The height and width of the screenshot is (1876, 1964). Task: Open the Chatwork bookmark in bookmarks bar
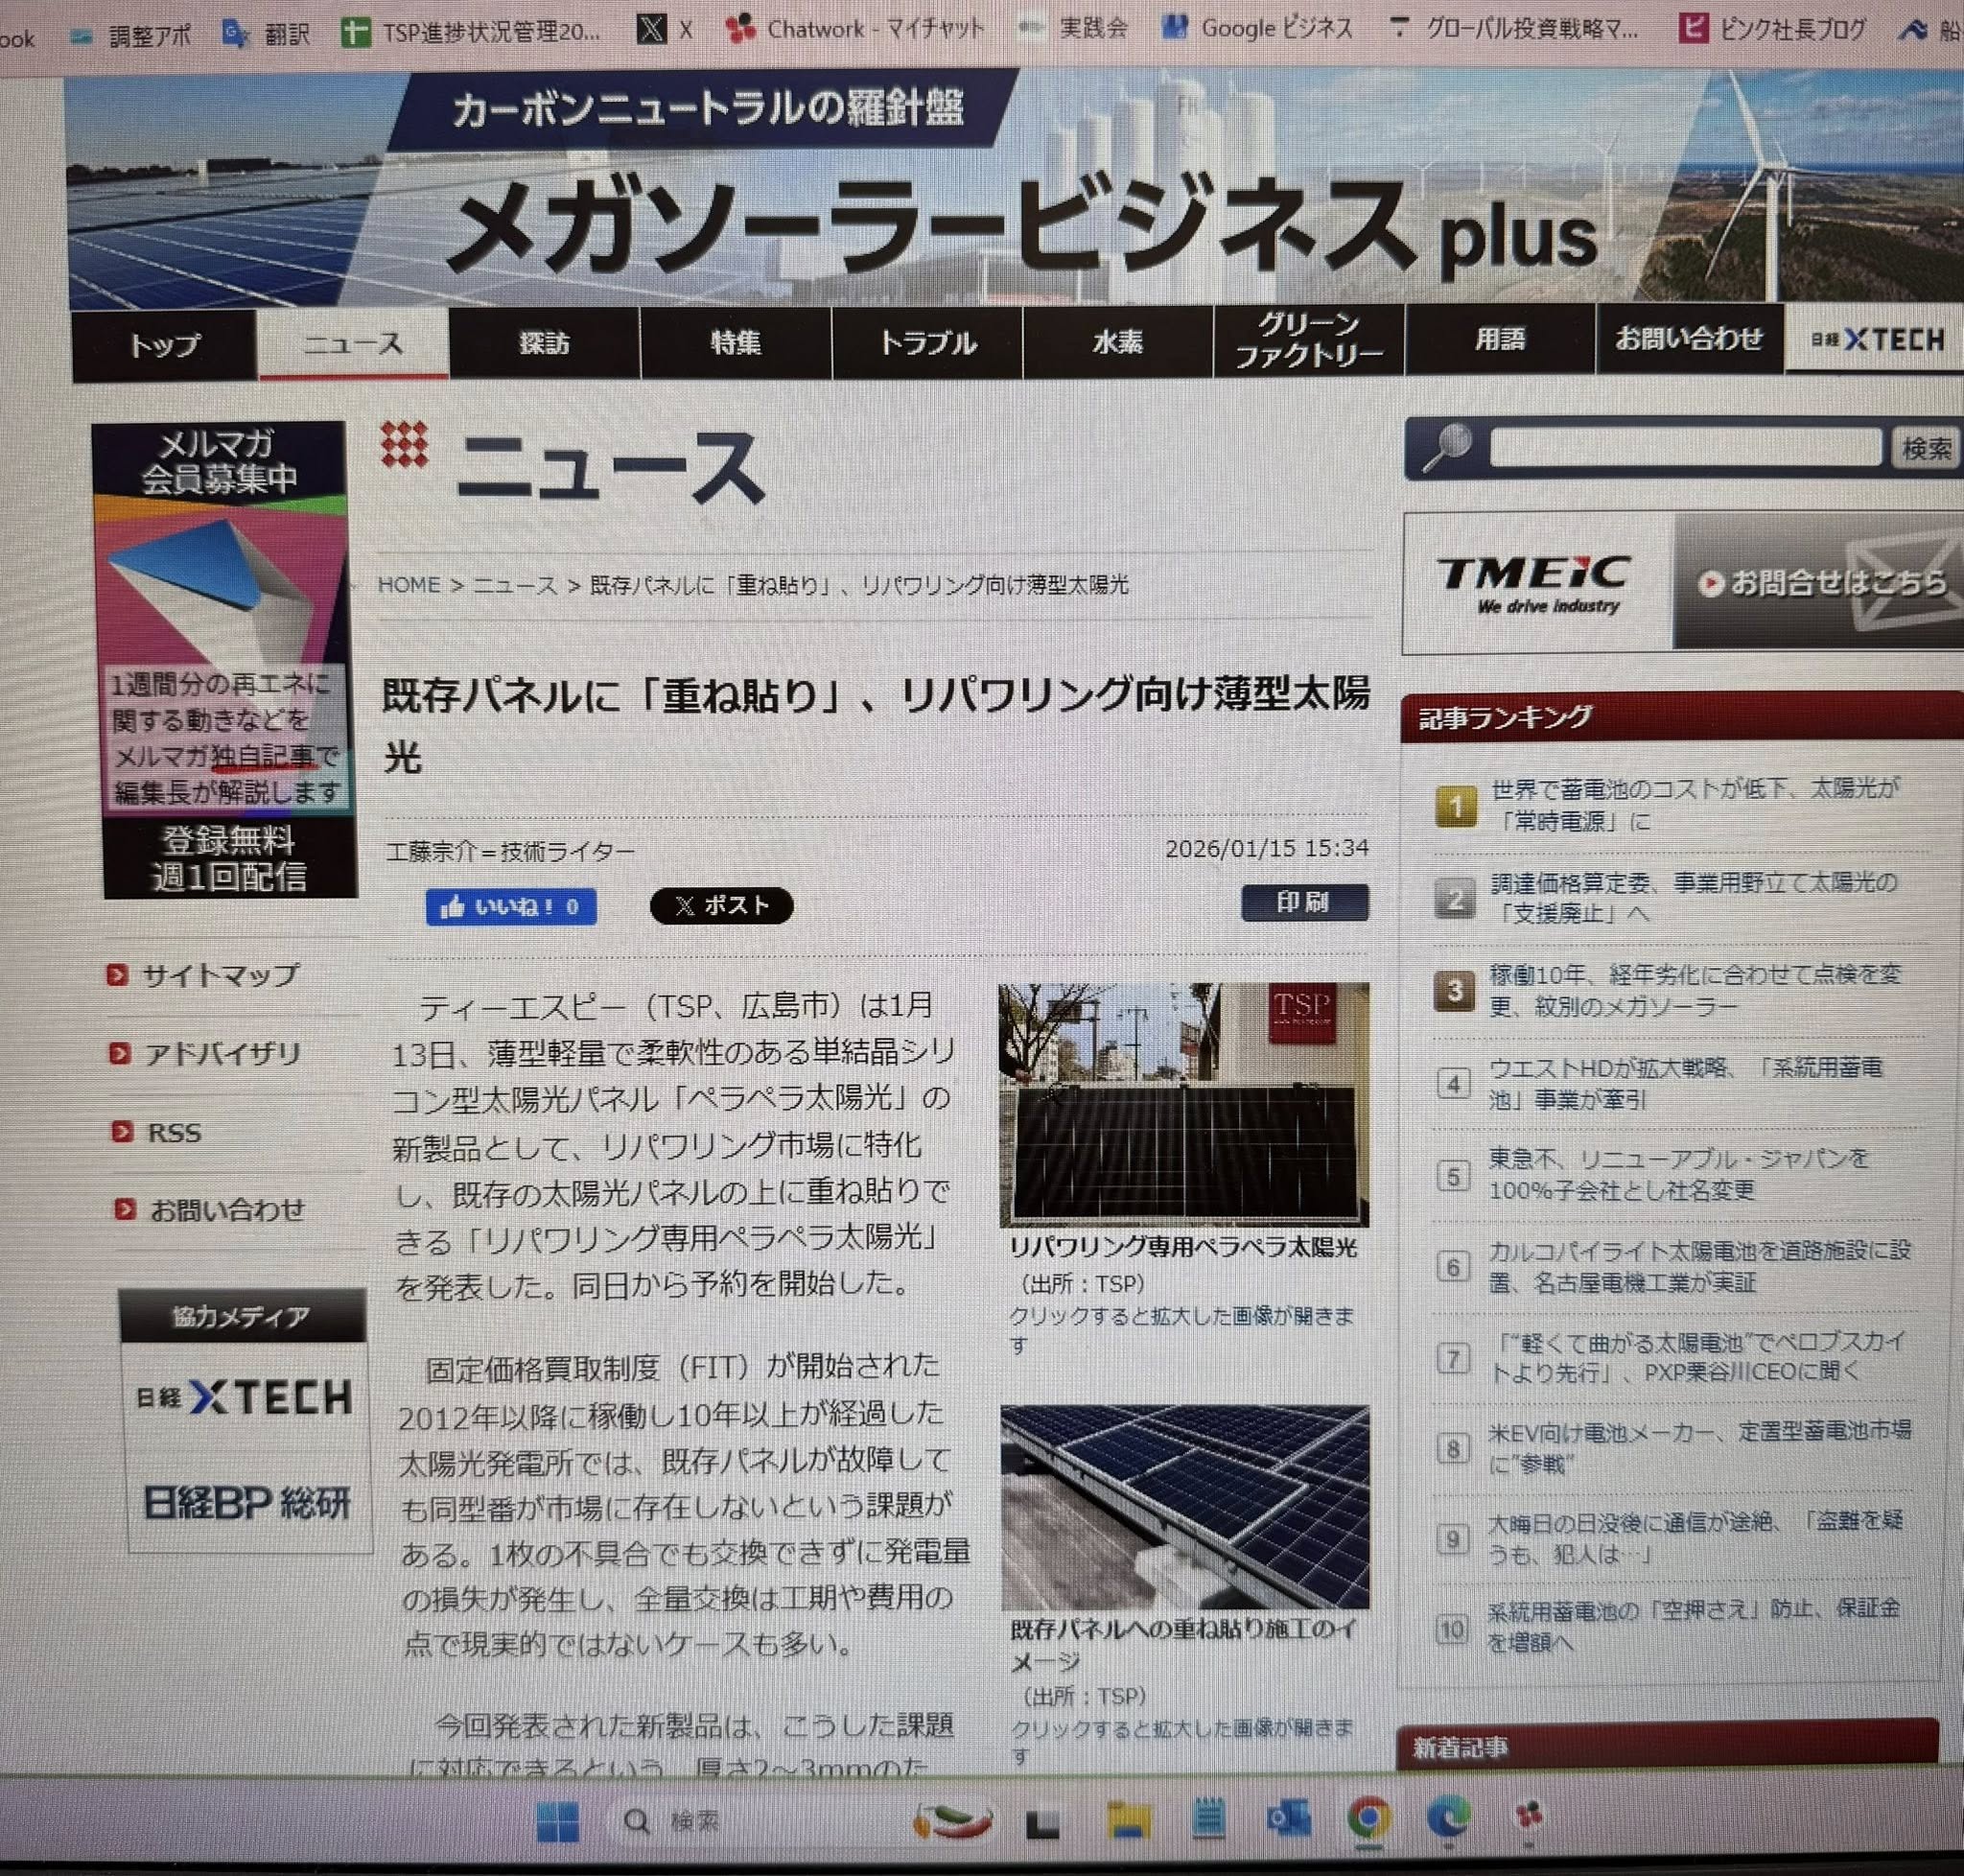pyautogui.click(x=855, y=30)
